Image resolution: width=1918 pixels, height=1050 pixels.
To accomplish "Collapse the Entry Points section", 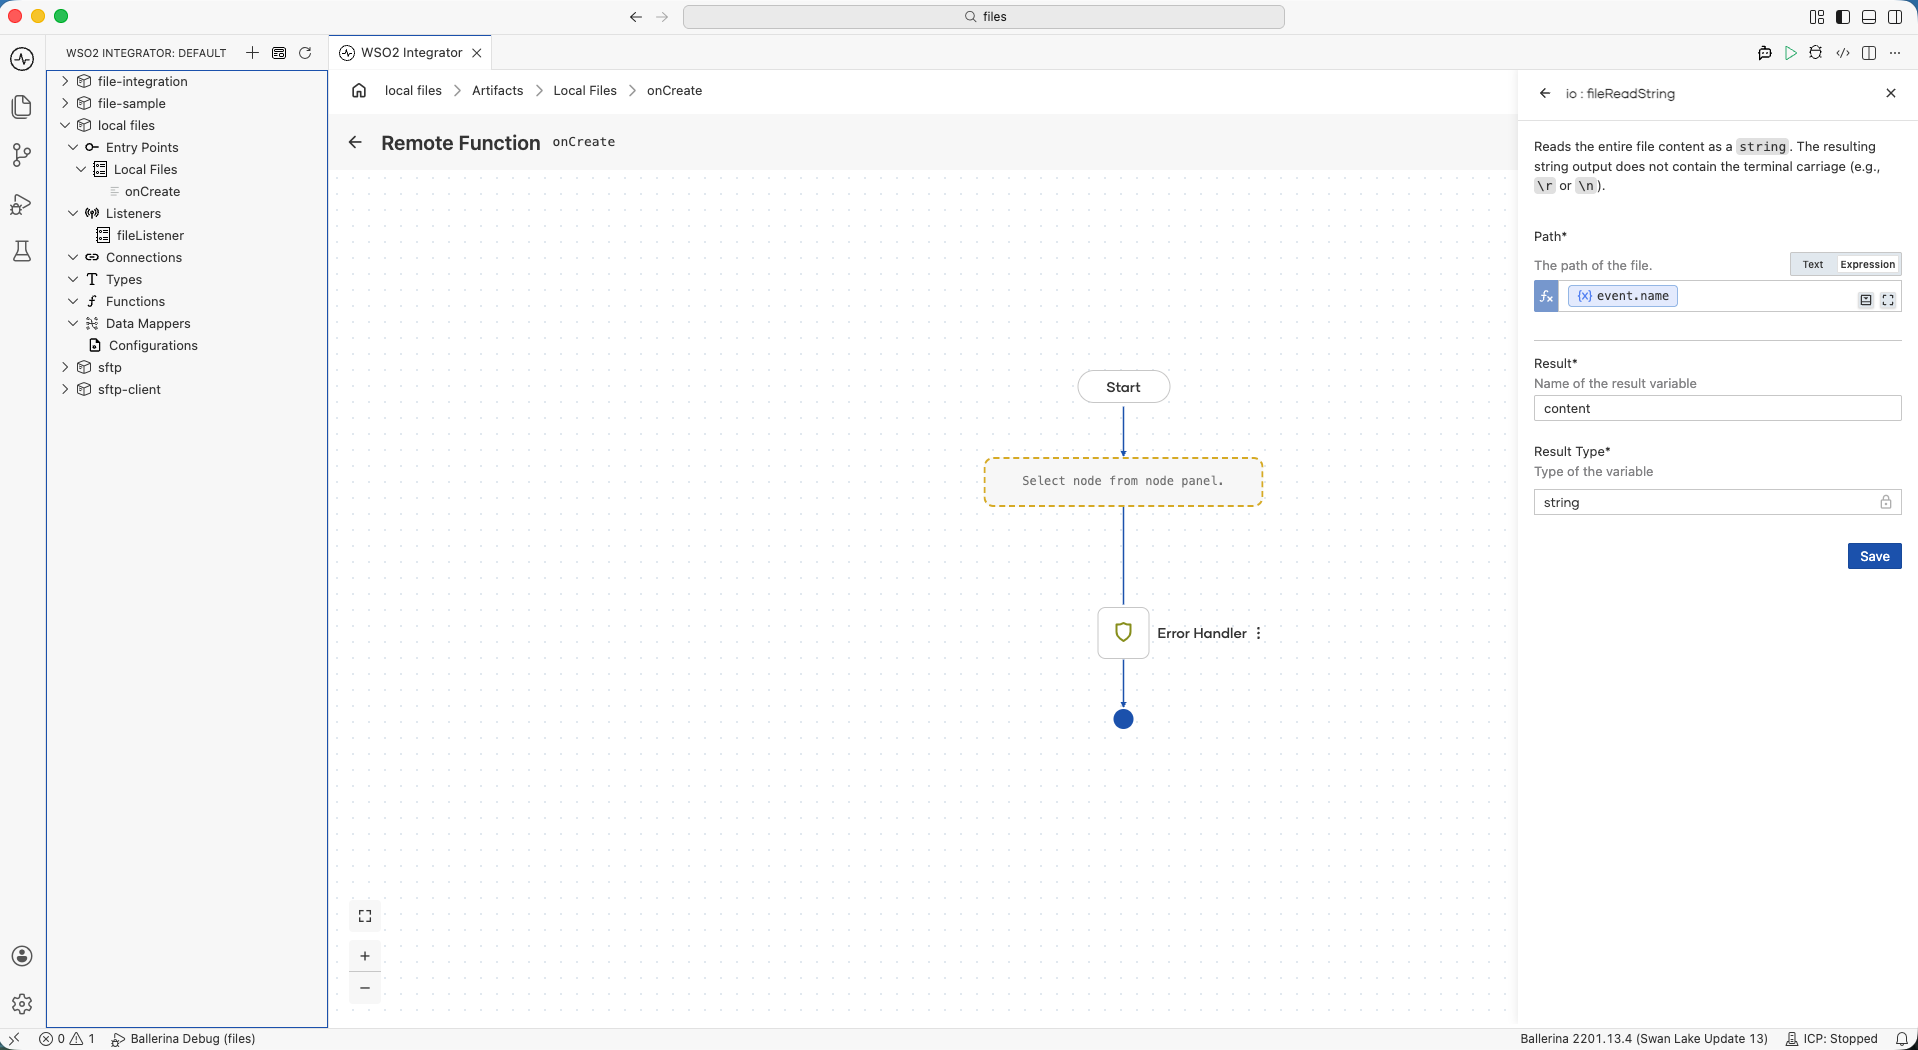I will 73,147.
